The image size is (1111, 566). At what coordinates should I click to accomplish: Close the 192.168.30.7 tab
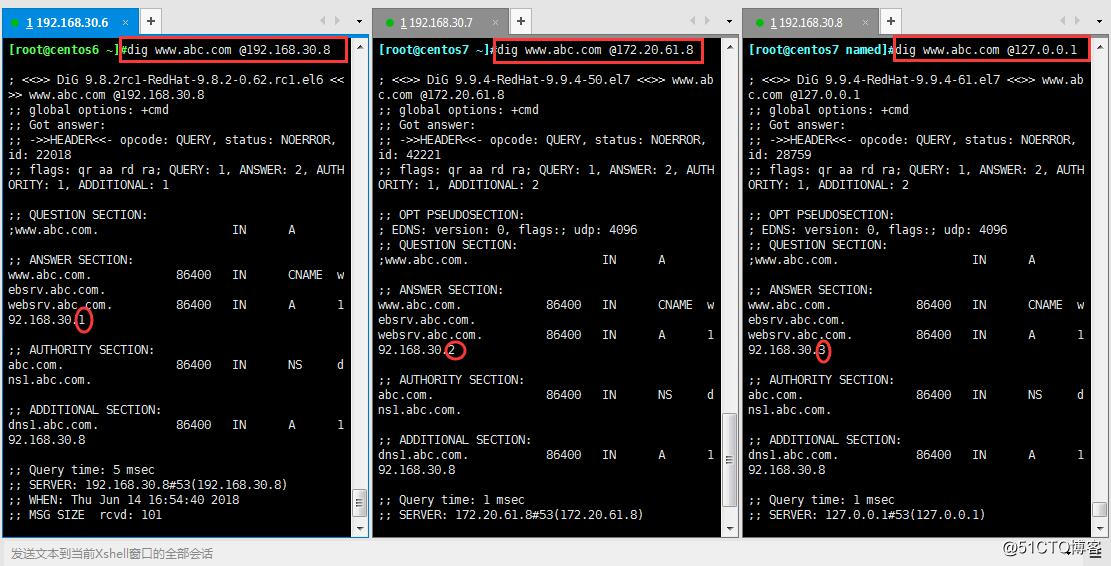495,23
